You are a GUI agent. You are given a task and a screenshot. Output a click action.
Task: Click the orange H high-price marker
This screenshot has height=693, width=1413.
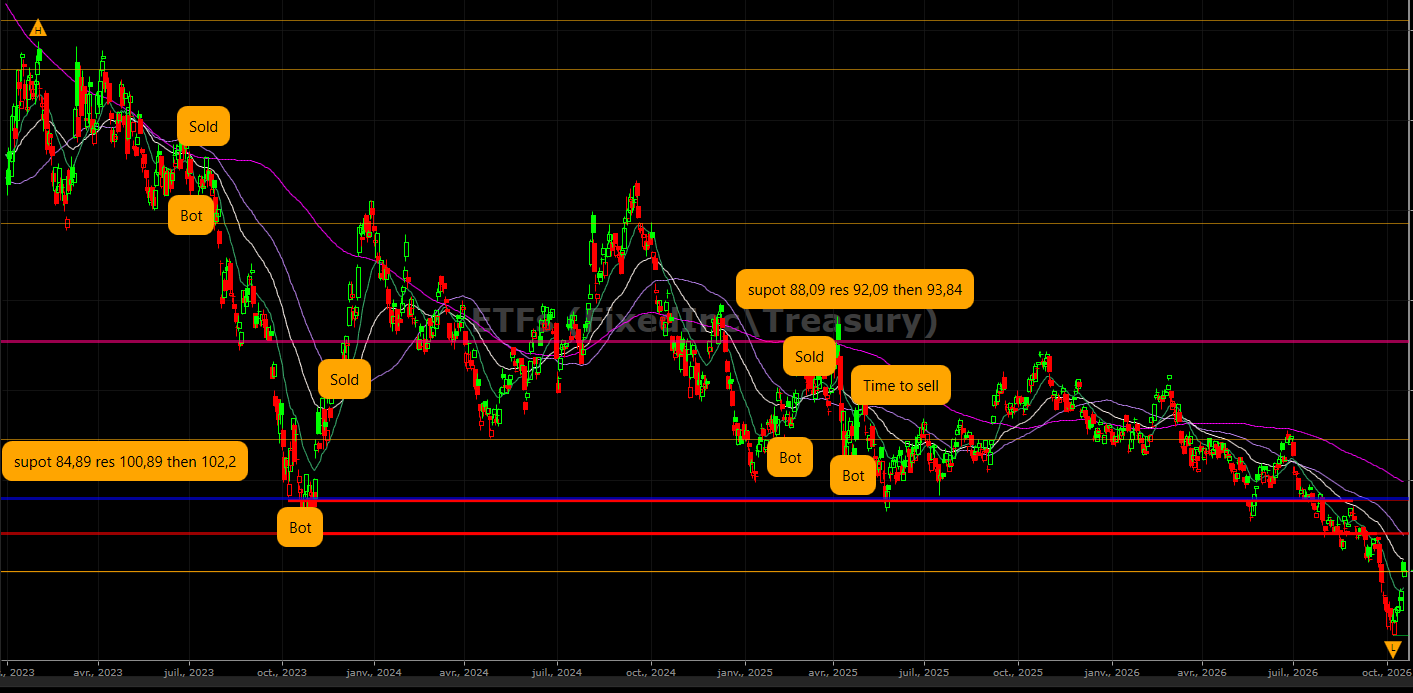[x=38, y=28]
